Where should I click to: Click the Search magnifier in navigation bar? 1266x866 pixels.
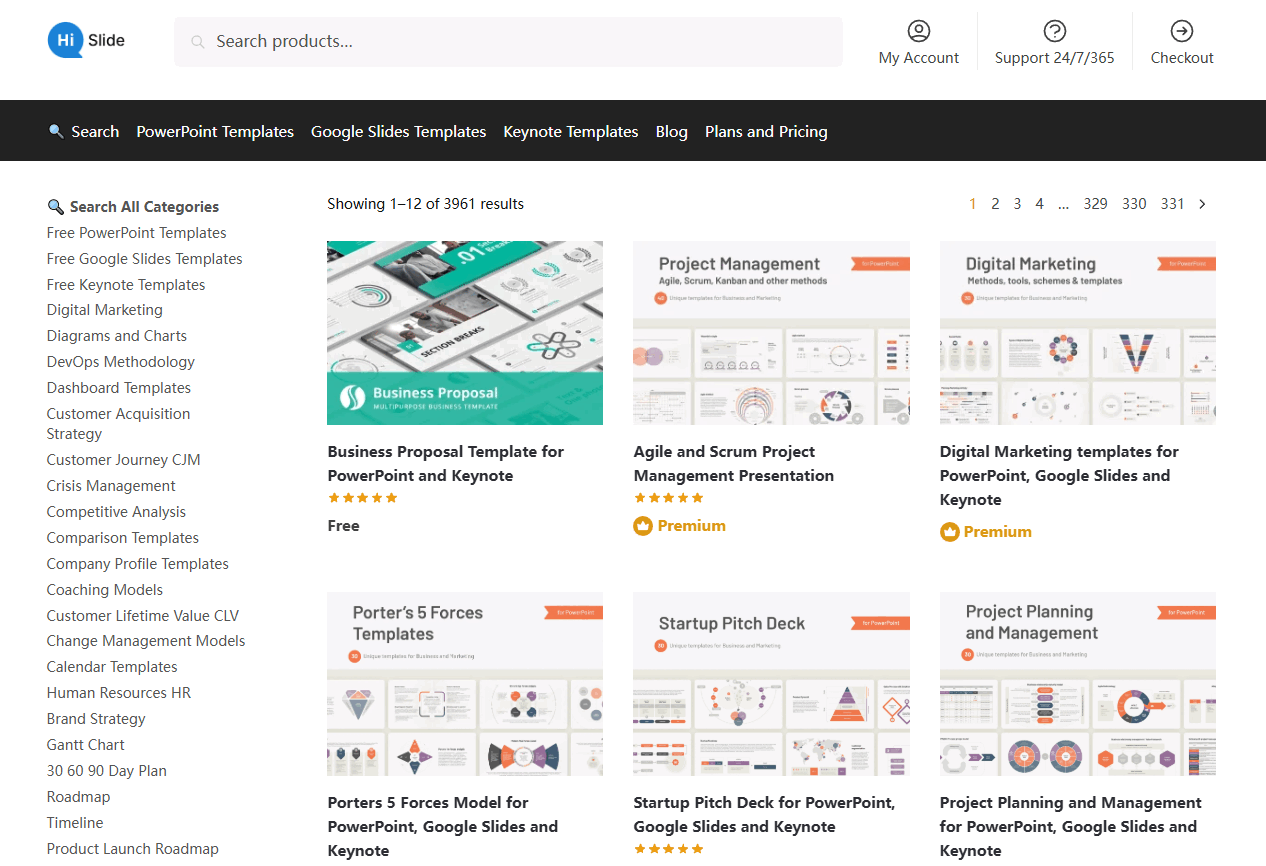(56, 132)
